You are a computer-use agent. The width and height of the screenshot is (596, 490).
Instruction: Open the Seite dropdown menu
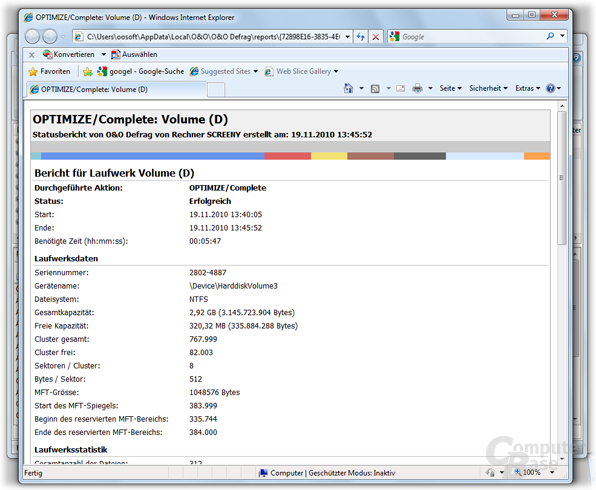450,88
